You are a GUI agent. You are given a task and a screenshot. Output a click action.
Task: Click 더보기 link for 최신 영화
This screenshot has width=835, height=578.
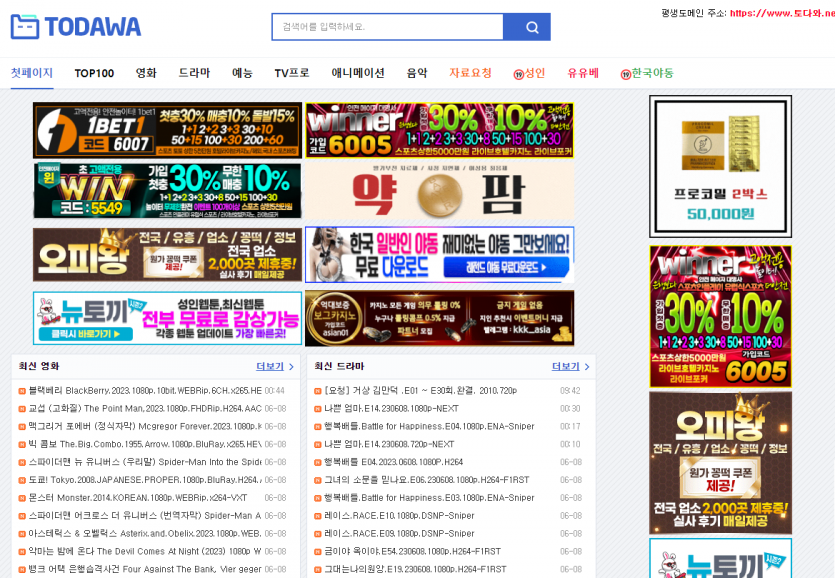(270, 367)
